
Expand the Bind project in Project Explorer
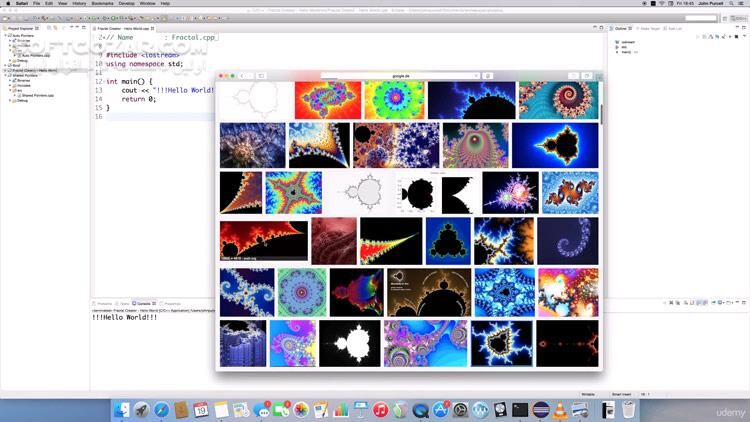[x=4, y=66]
